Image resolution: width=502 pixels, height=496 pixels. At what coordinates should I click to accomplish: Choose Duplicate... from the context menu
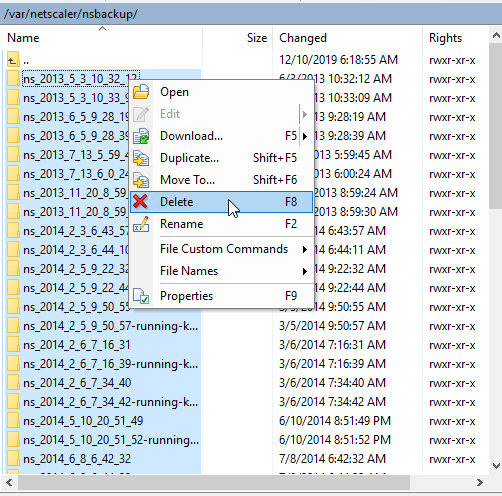[221, 158]
